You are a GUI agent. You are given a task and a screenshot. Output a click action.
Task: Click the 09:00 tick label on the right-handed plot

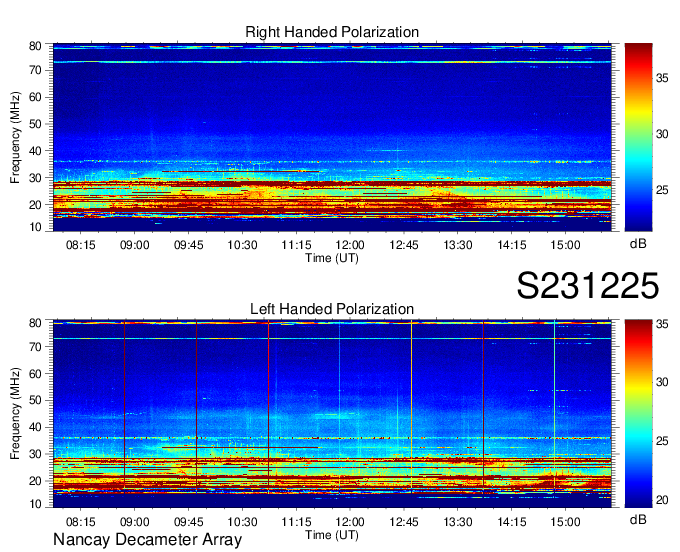point(134,245)
